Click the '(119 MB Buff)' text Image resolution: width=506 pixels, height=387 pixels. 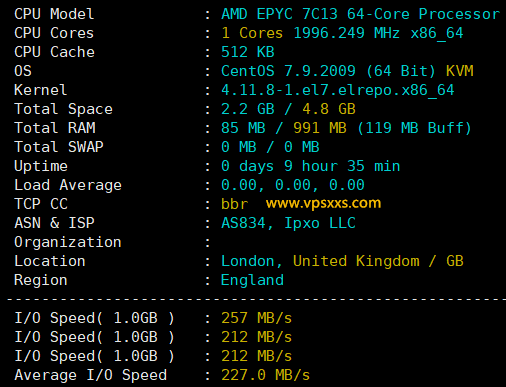(x=414, y=128)
